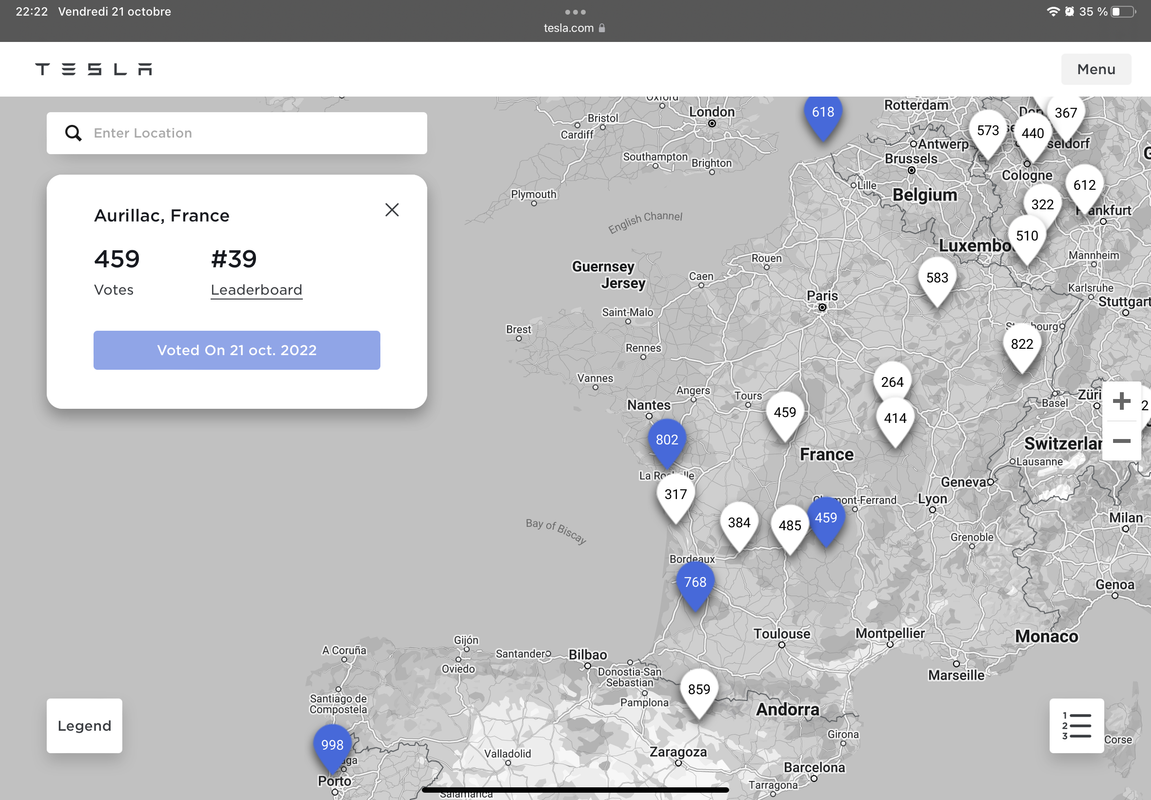Click the Belgium label on the map
This screenshot has height=800, width=1151.
click(x=925, y=194)
